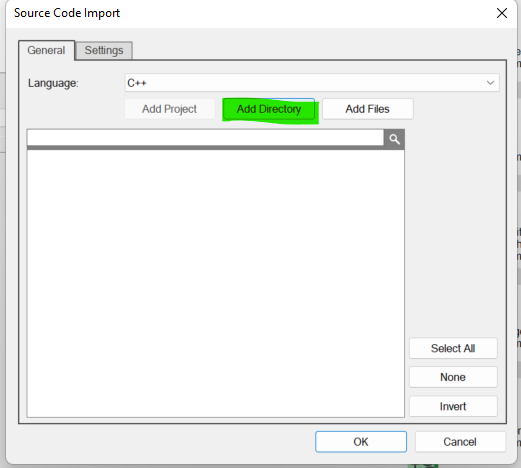The height and width of the screenshot is (468, 521).
Task: Click the magnifier search icon
Action: [394, 139]
